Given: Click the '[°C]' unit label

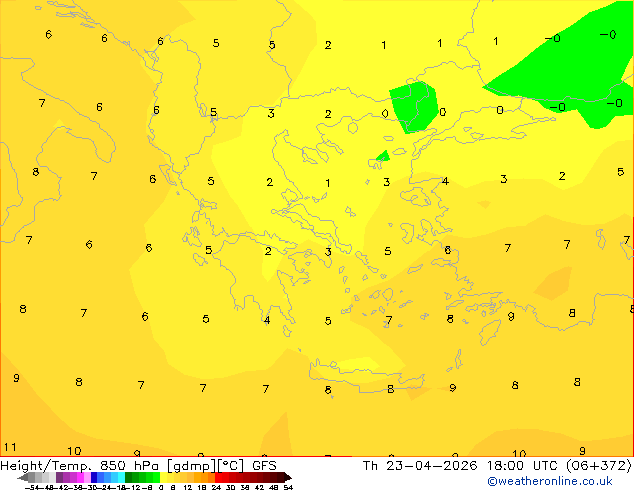Looking at the screenshot, I should pyautogui.click(x=231, y=466).
